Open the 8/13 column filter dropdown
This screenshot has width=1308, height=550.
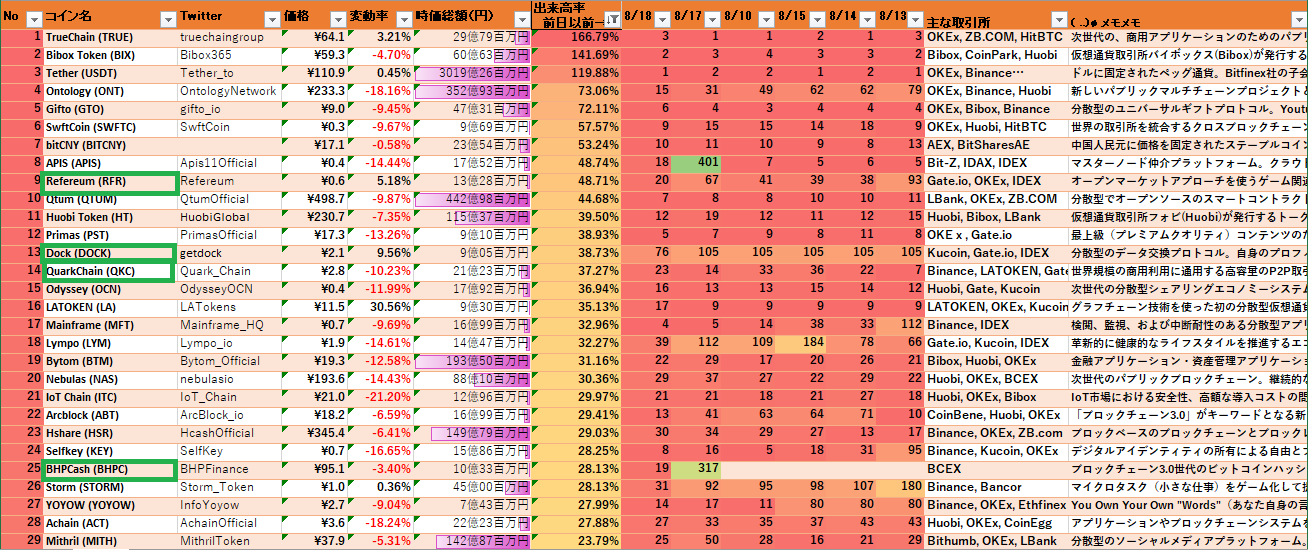(914, 19)
